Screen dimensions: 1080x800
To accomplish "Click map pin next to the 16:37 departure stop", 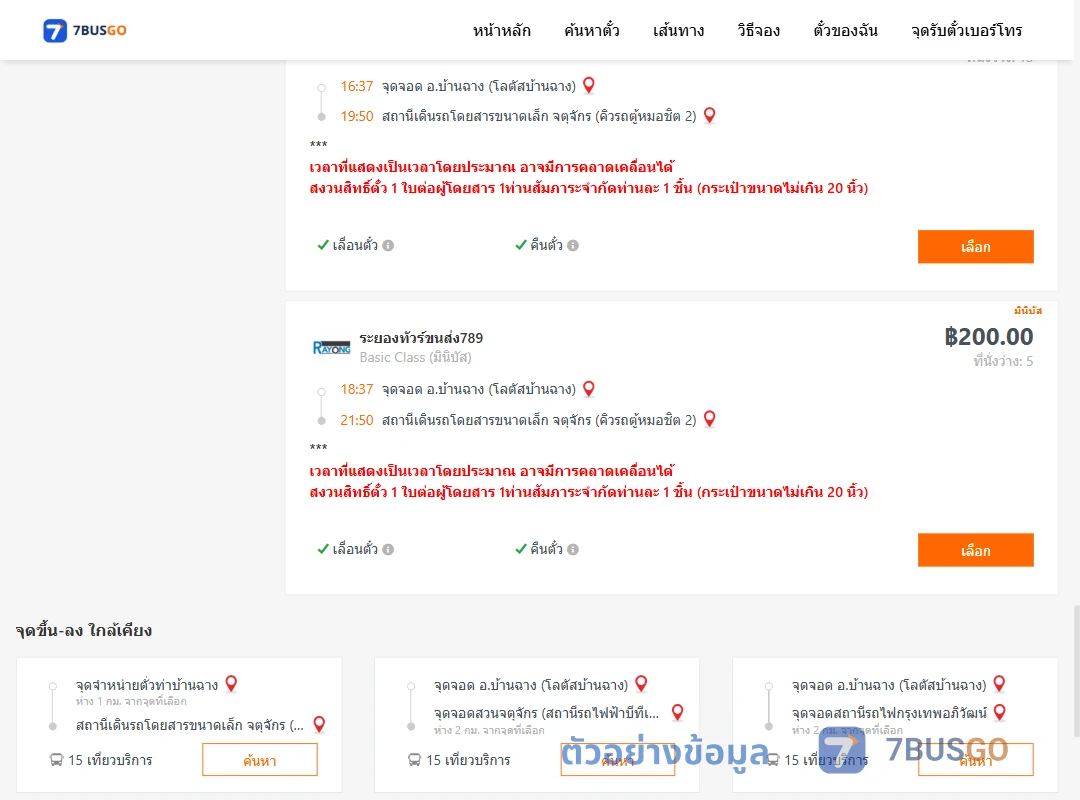I will [589, 85].
